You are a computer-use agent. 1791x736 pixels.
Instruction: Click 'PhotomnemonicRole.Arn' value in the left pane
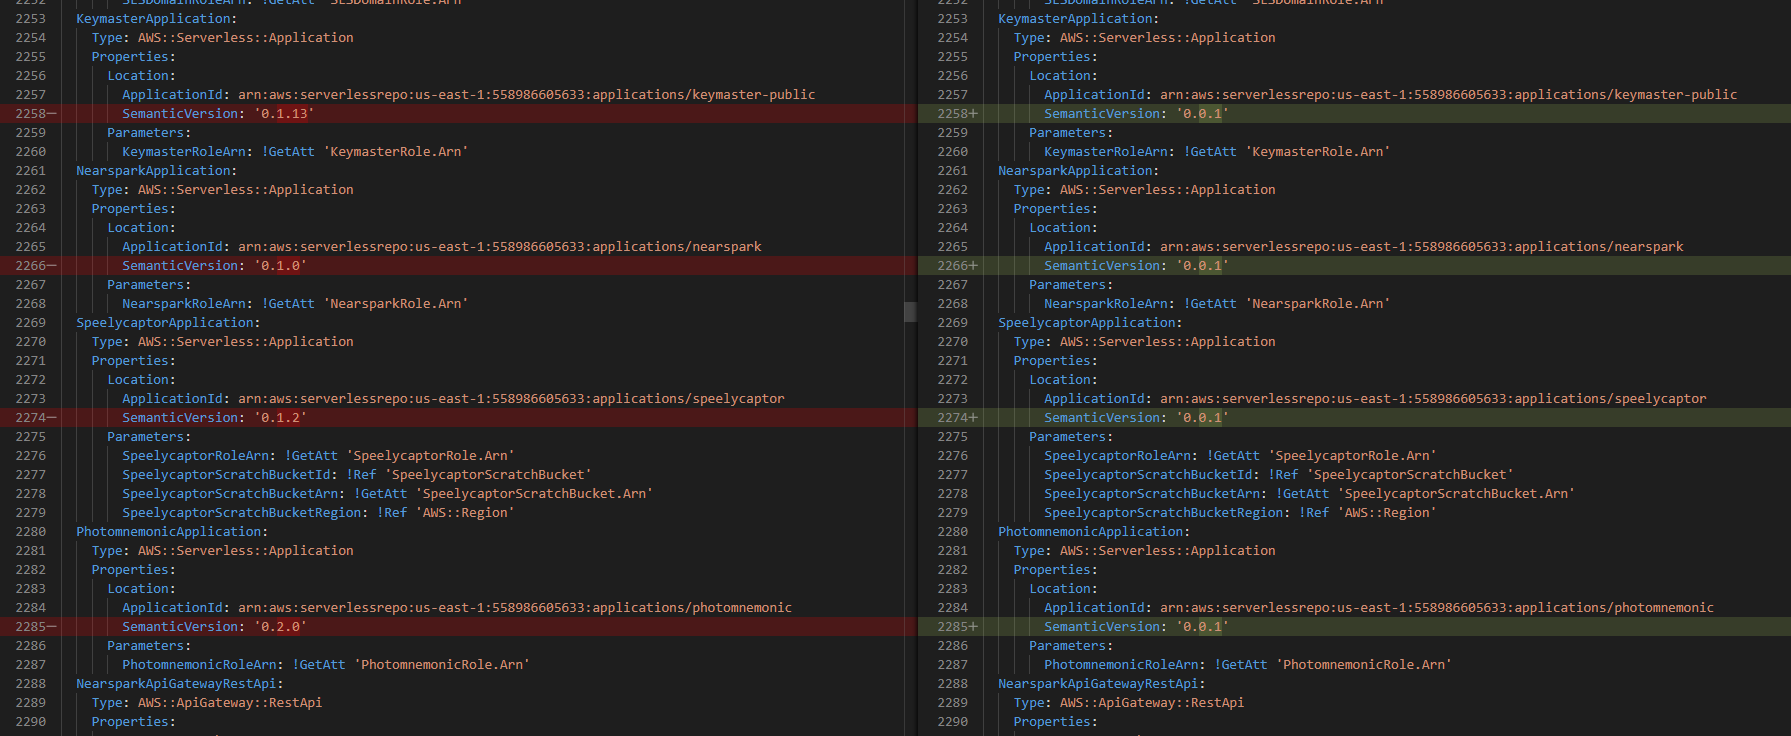click(442, 665)
